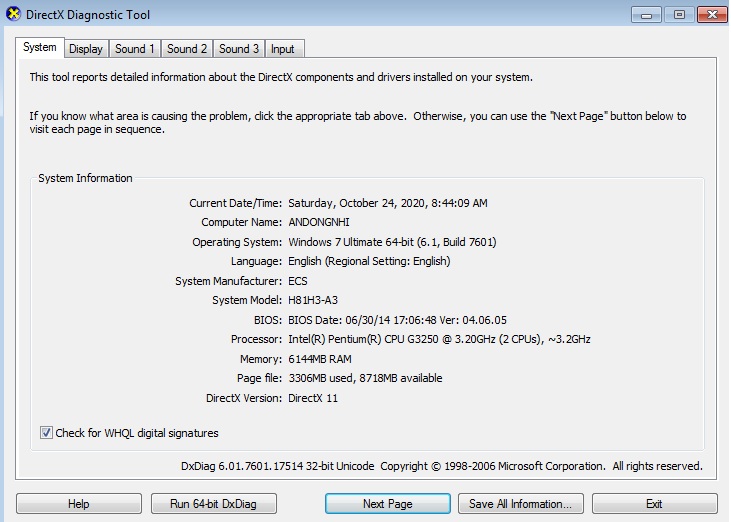Click the window title text
Viewport: 731px width, 522px height.
click(x=88, y=15)
